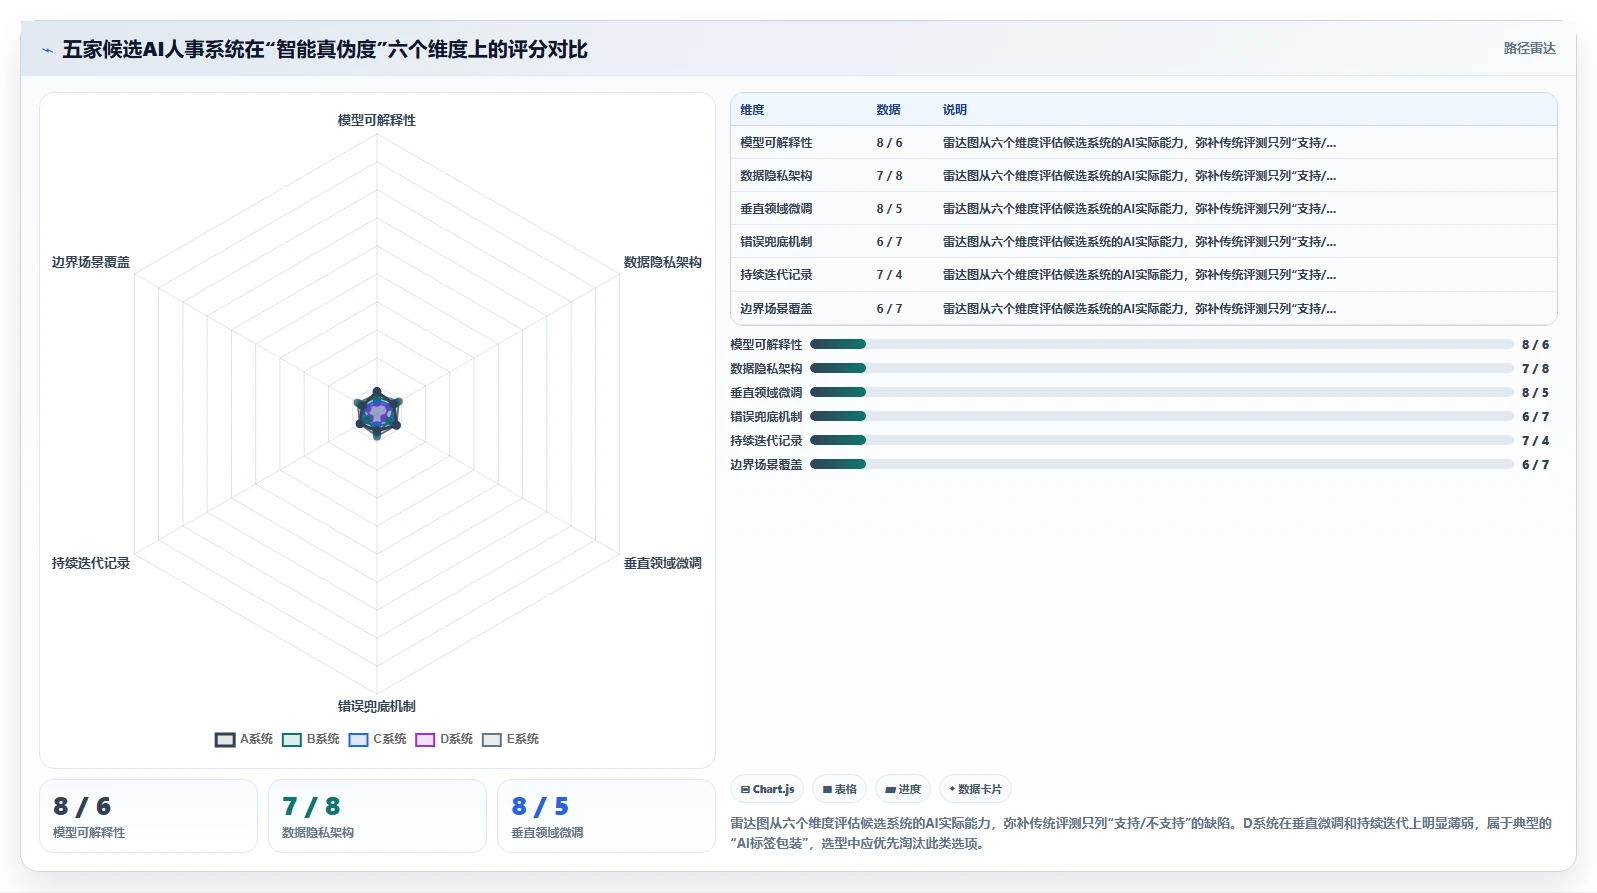Select the 模型可解释性 table row cell
1597x893 pixels.
[776, 143]
